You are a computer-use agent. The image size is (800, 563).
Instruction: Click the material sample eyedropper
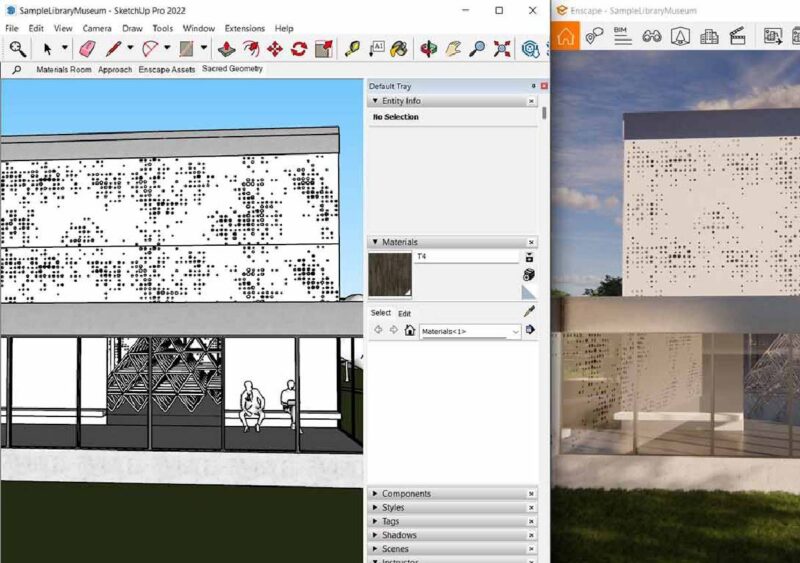click(529, 311)
